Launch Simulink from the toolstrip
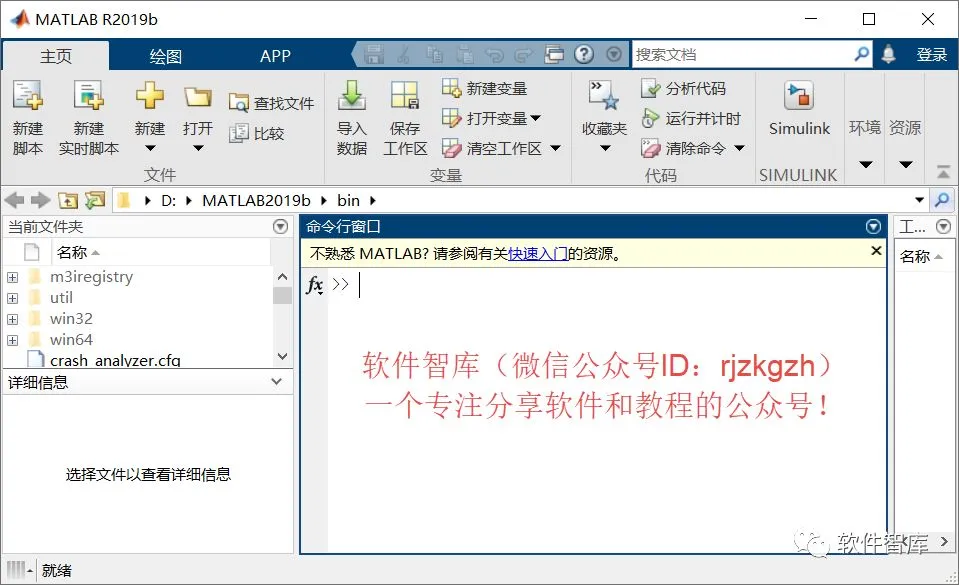This screenshot has height=585, width=959. click(x=799, y=107)
